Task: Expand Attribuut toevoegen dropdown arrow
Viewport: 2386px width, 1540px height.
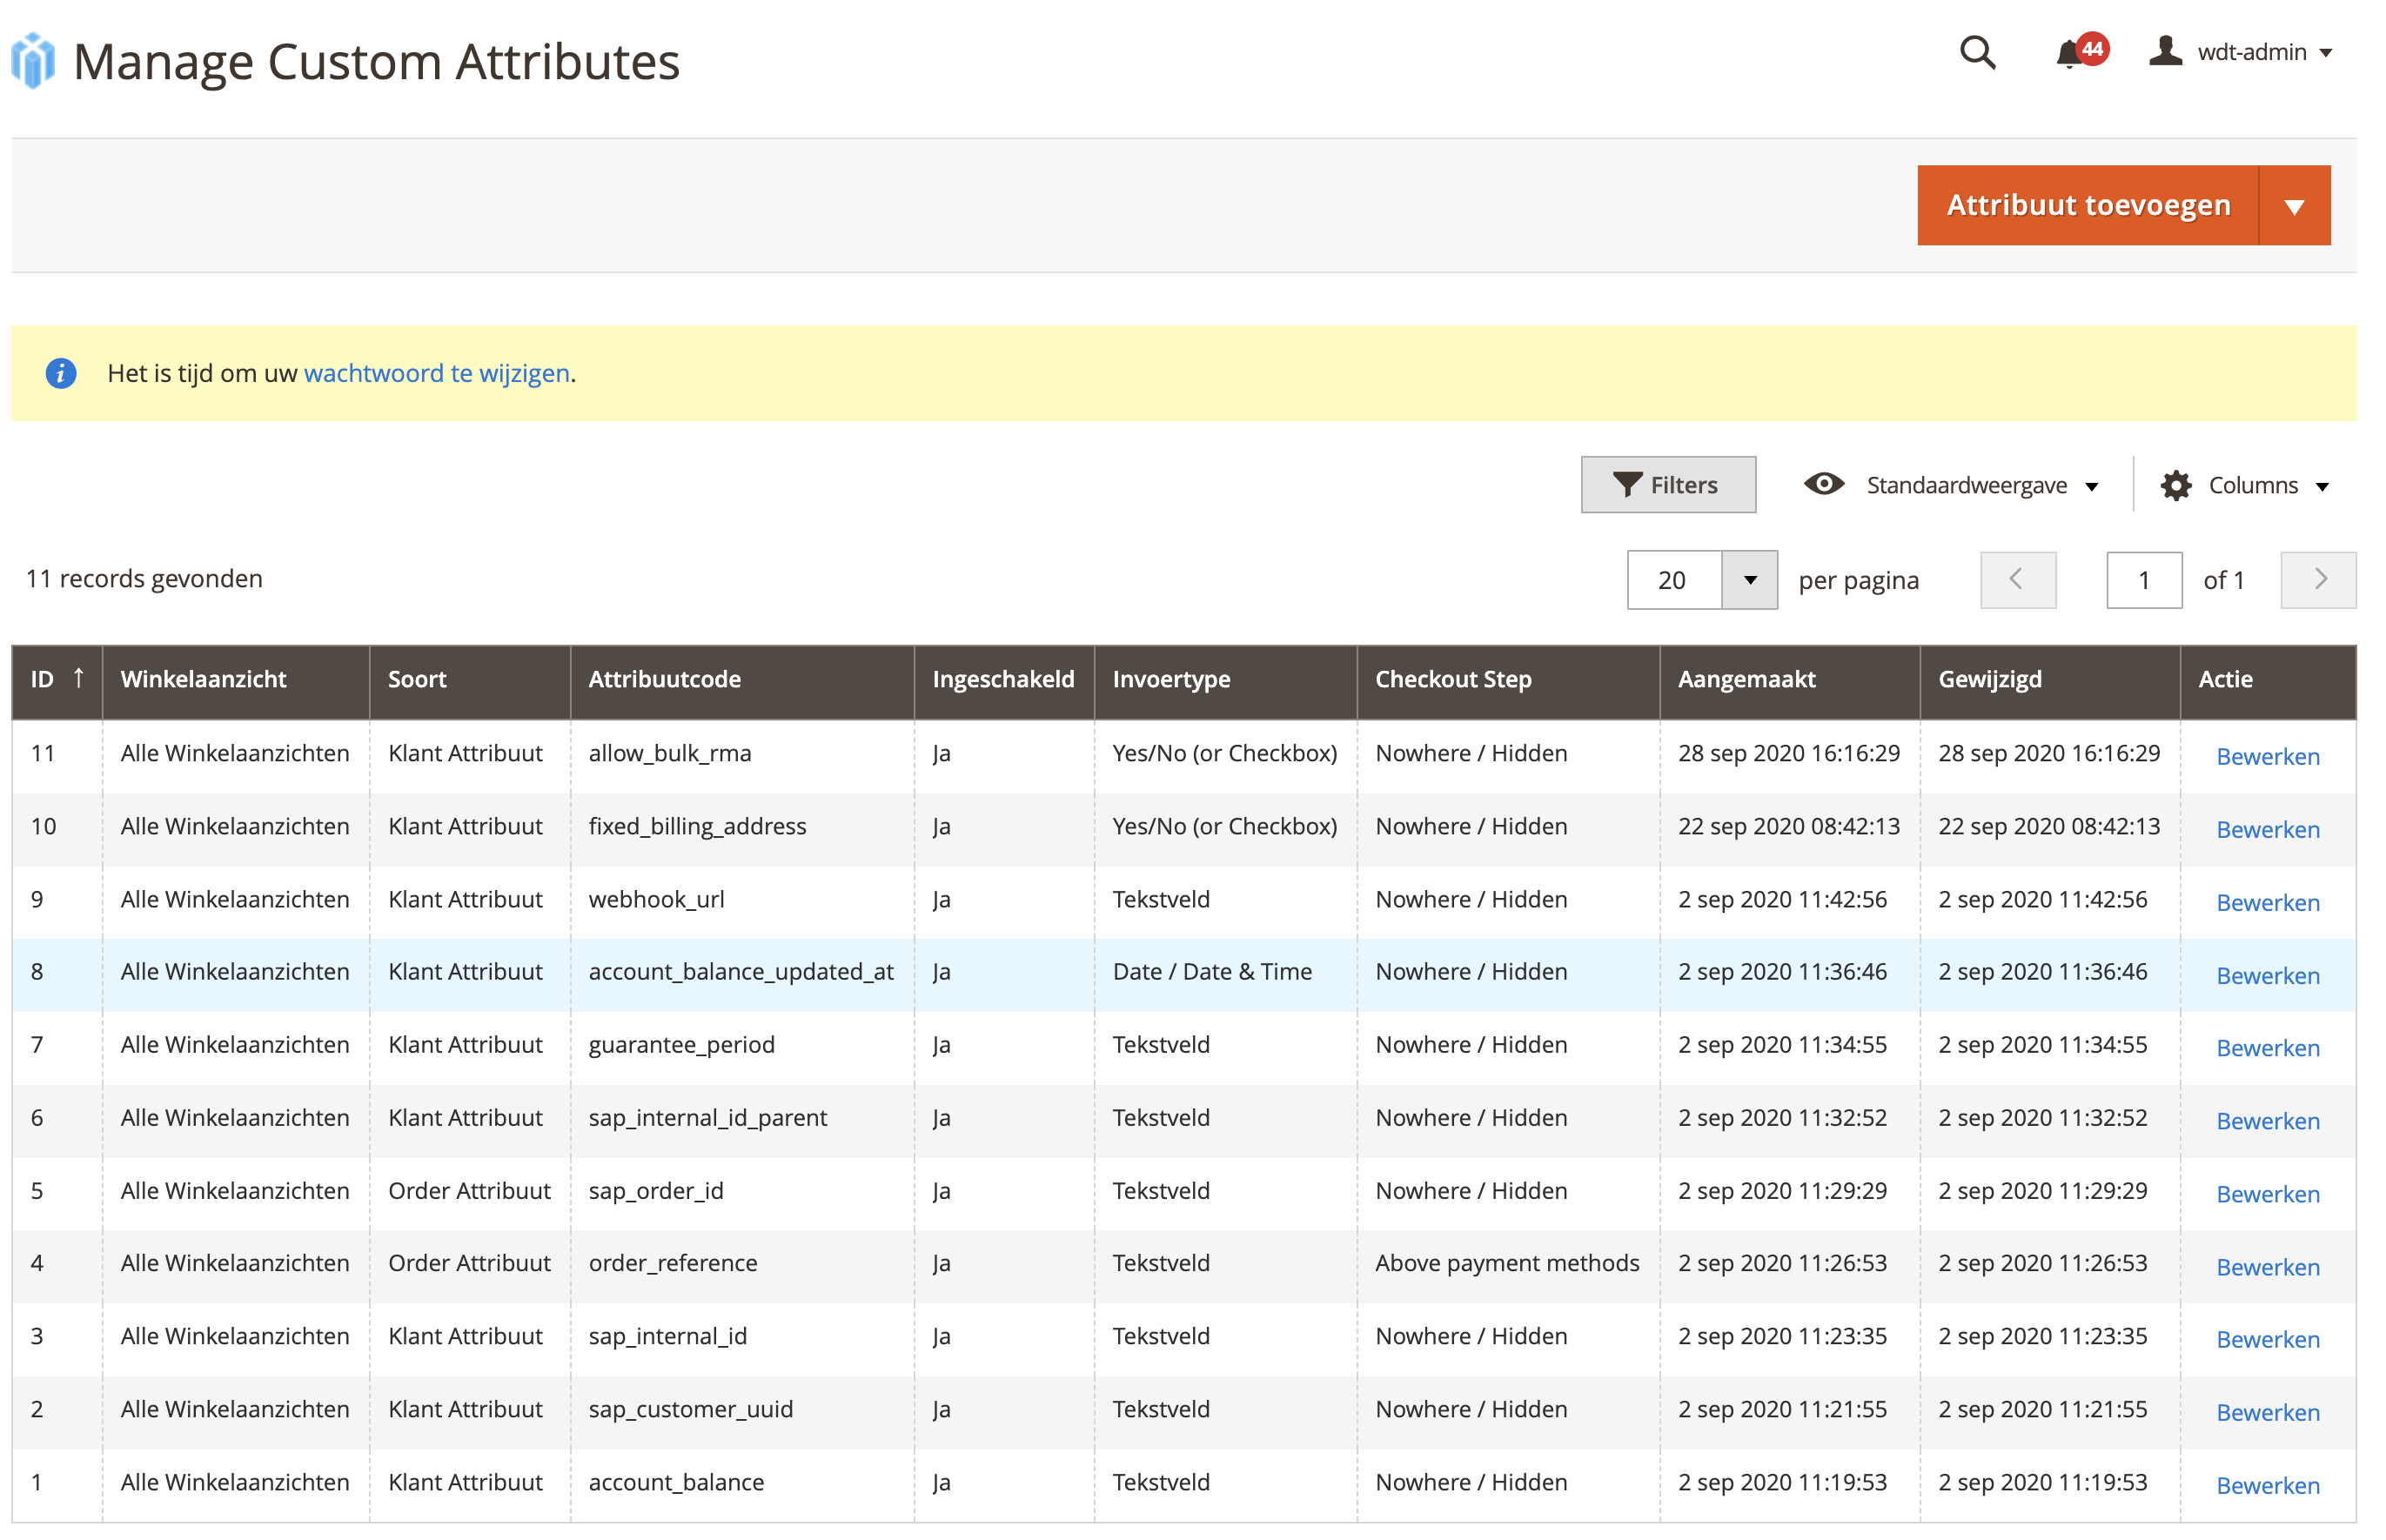Action: click(2293, 206)
